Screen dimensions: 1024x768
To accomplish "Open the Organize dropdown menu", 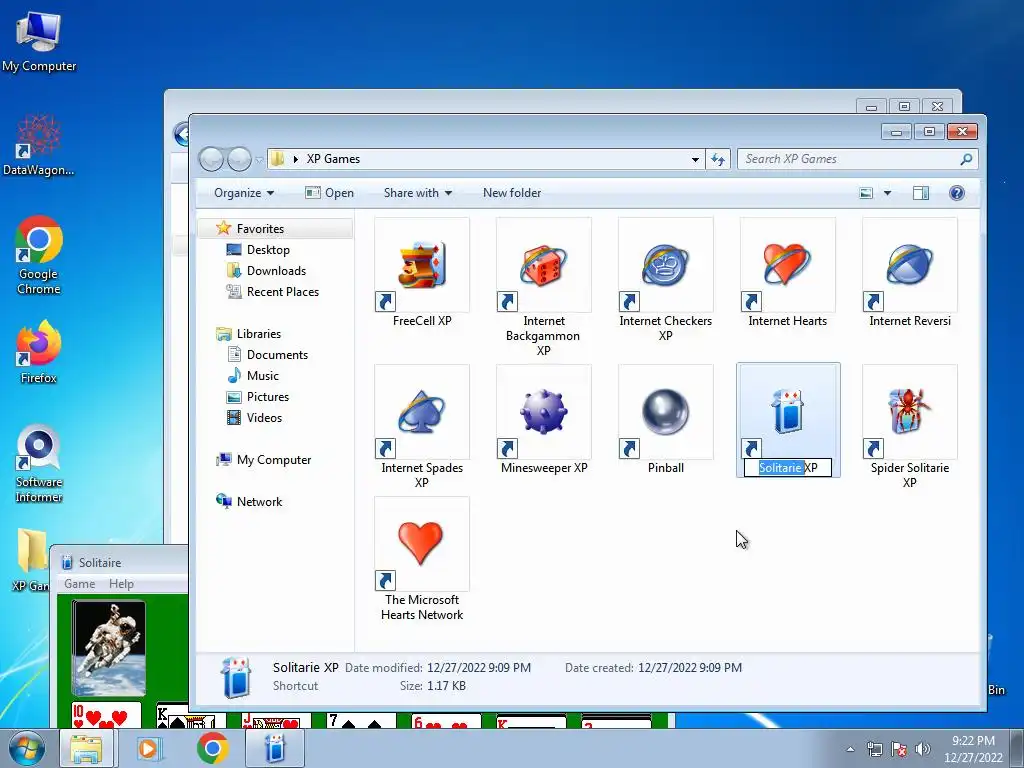I will click(x=244, y=193).
